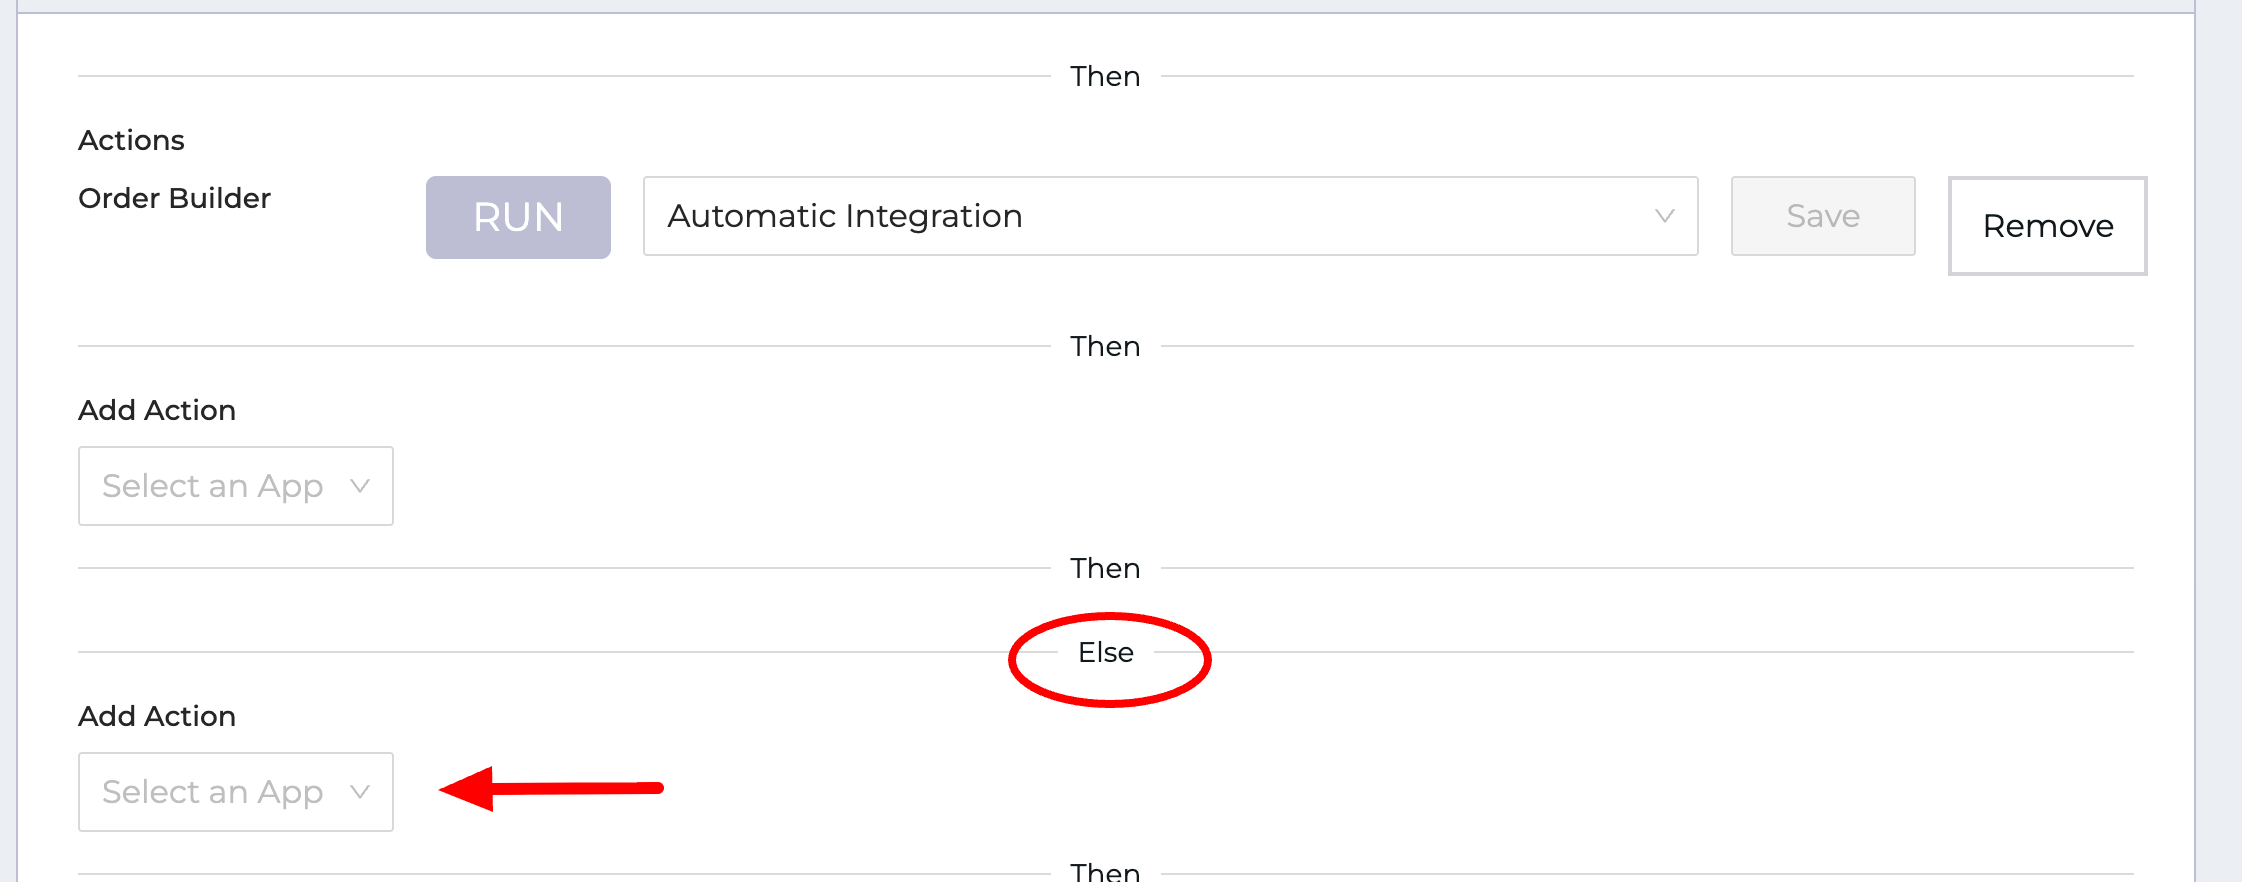This screenshot has width=2242, height=882.
Task: Click chevron of Select an App above Else
Action: tap(360, 486)
